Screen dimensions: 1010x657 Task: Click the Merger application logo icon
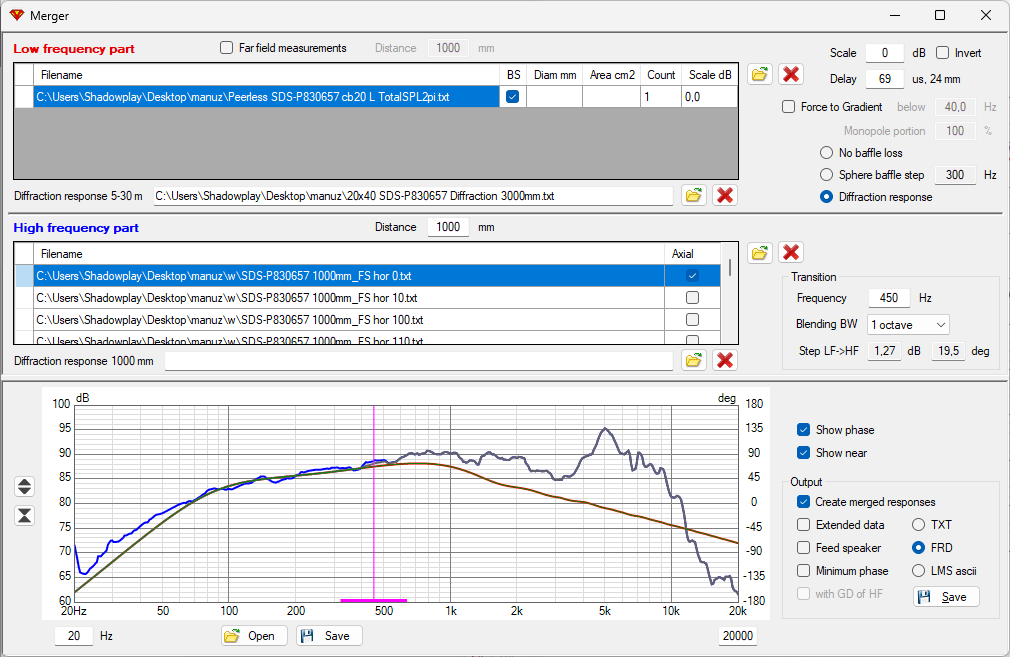tap(17, 15)
